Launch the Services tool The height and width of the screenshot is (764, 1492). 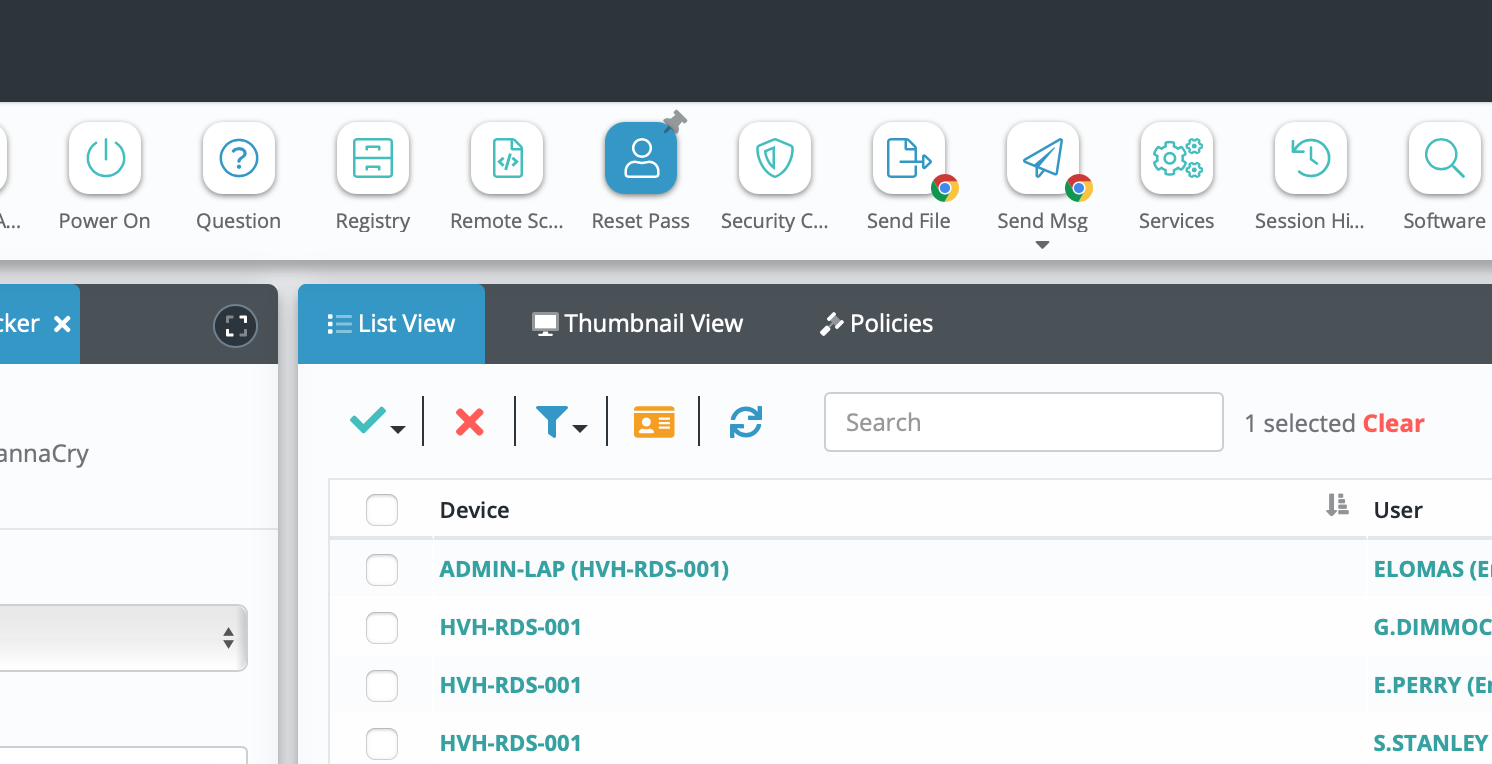[x=1177, y=158]
